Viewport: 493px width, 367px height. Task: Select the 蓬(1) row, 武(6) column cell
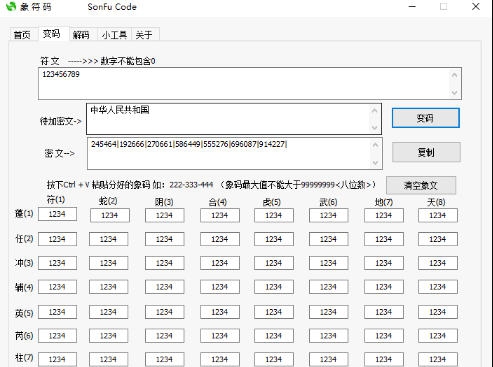329,215
